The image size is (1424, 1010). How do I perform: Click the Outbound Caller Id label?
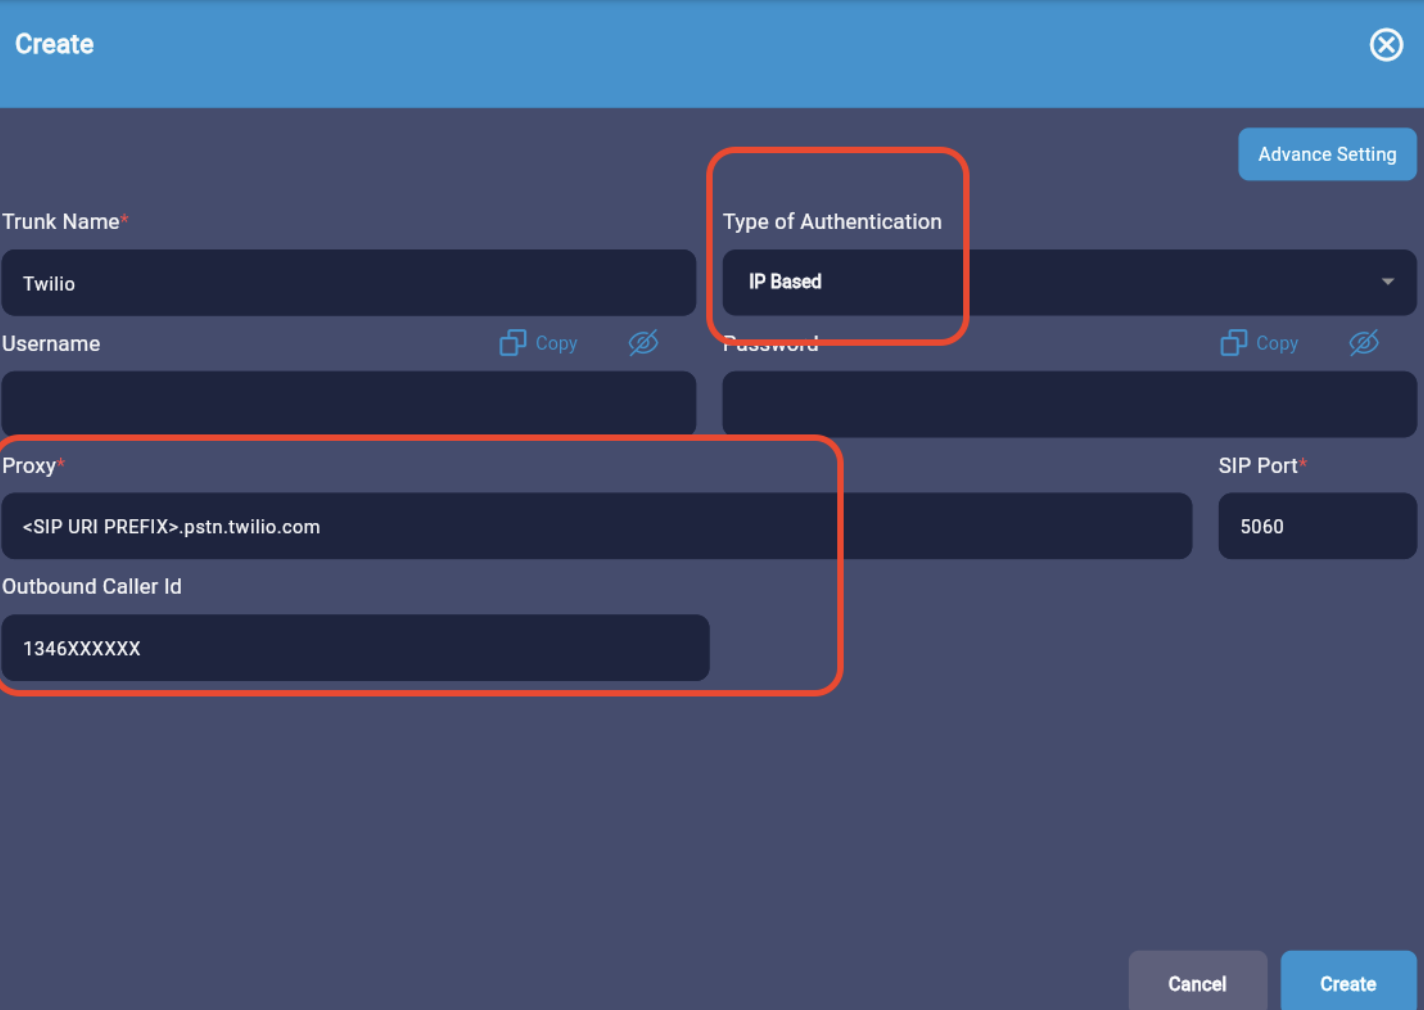[x=91, y=586]
